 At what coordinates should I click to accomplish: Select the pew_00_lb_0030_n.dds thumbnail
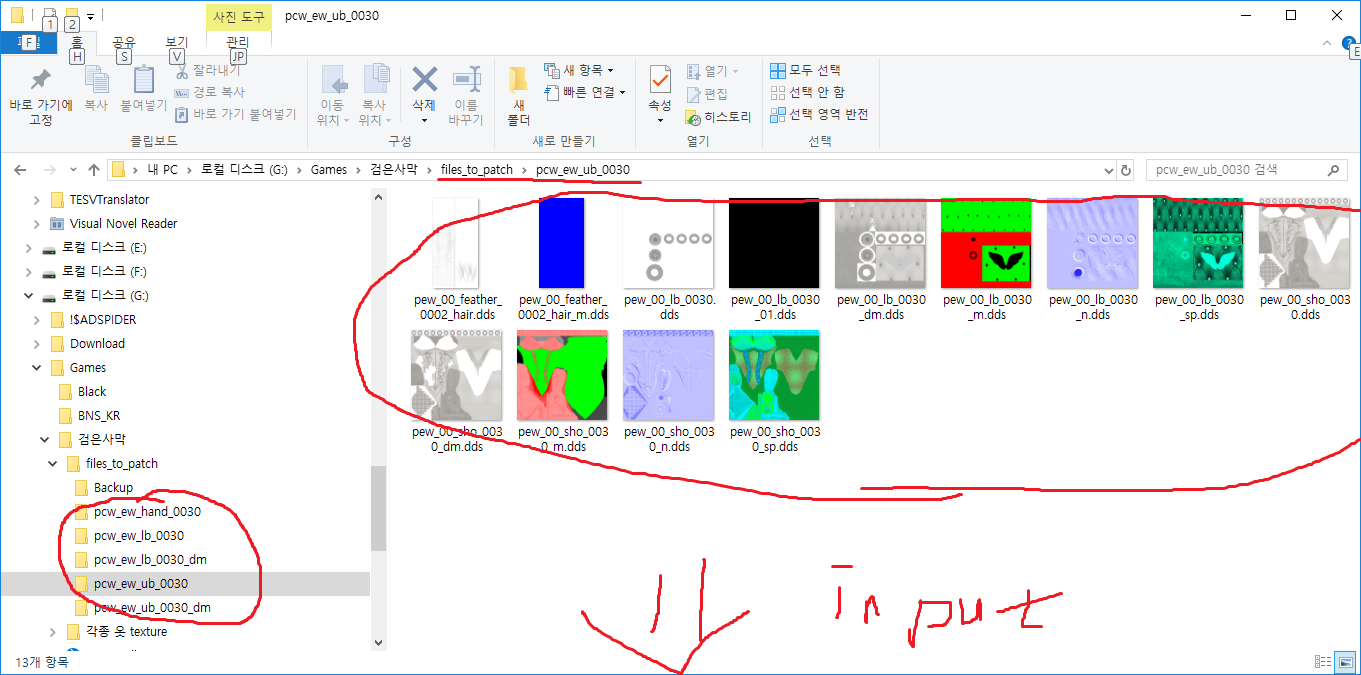tap(1093, 243)
